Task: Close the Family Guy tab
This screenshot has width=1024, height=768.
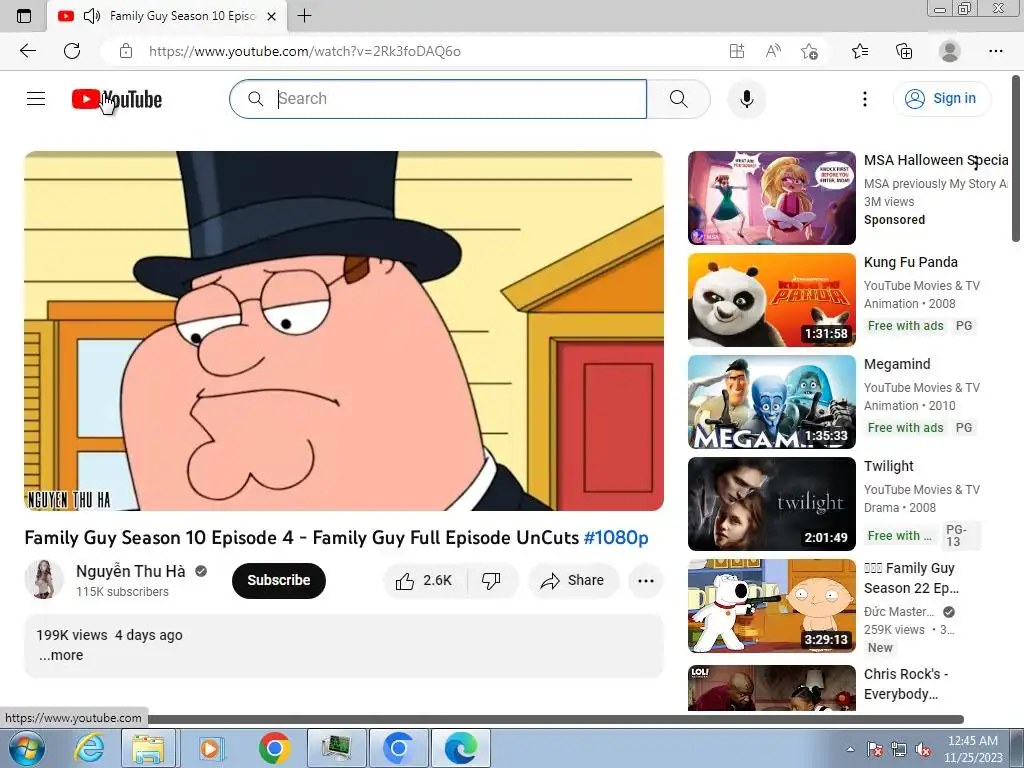Action: point(272,16)
